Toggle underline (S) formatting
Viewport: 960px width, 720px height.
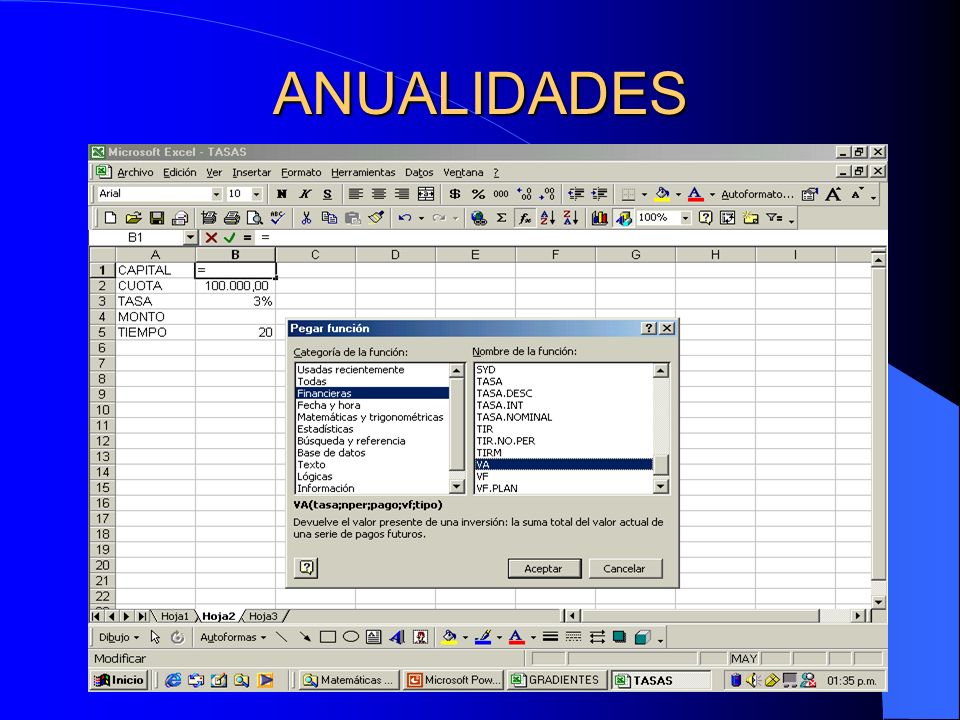(328, 194)
